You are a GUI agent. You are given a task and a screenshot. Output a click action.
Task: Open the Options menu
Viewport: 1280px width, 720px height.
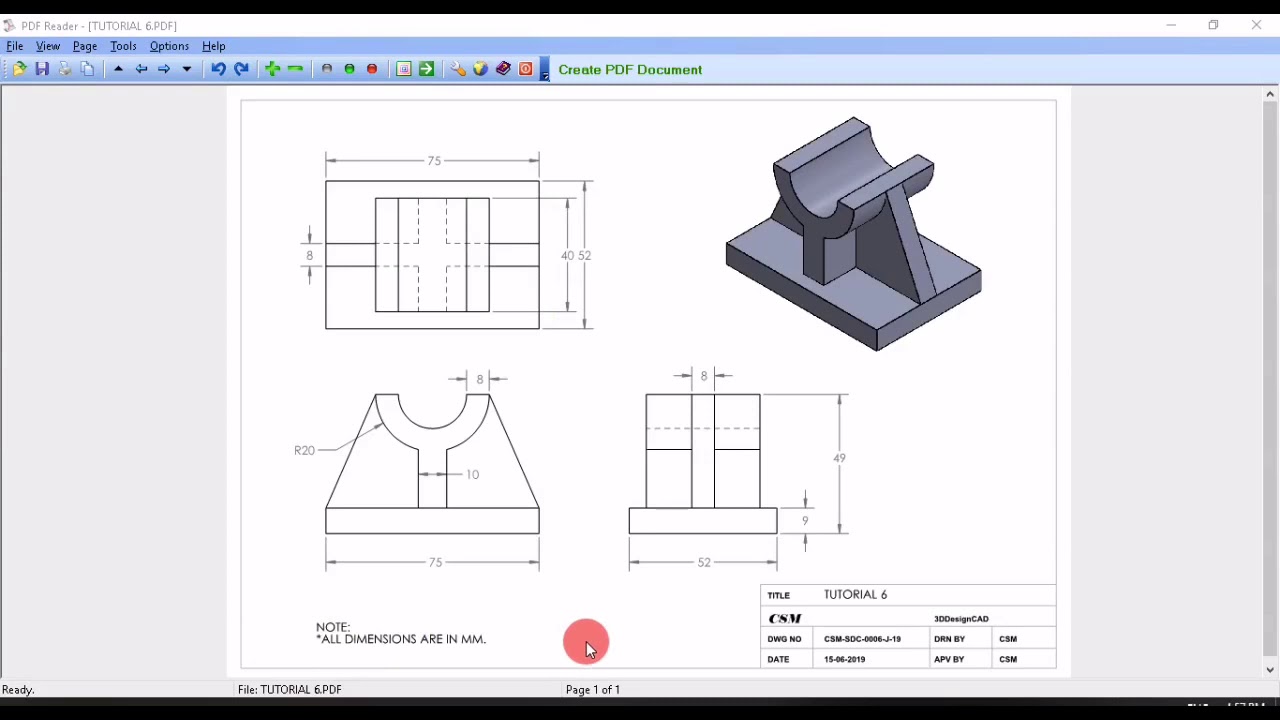[x=169, y=46]
